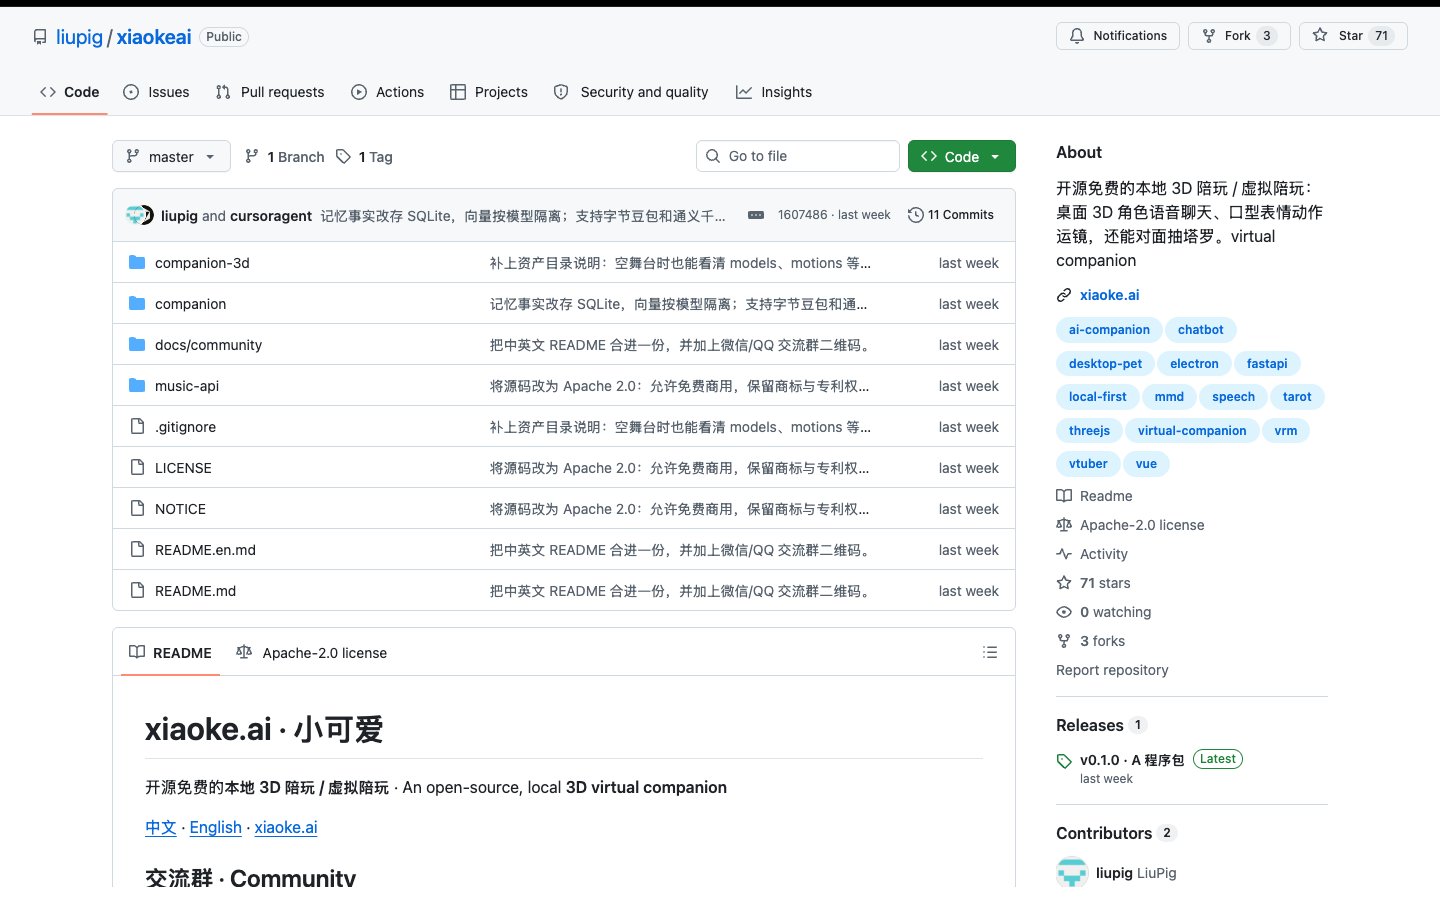
Task: Open the xiaokeai repository name link
Action: click(154, 37)
